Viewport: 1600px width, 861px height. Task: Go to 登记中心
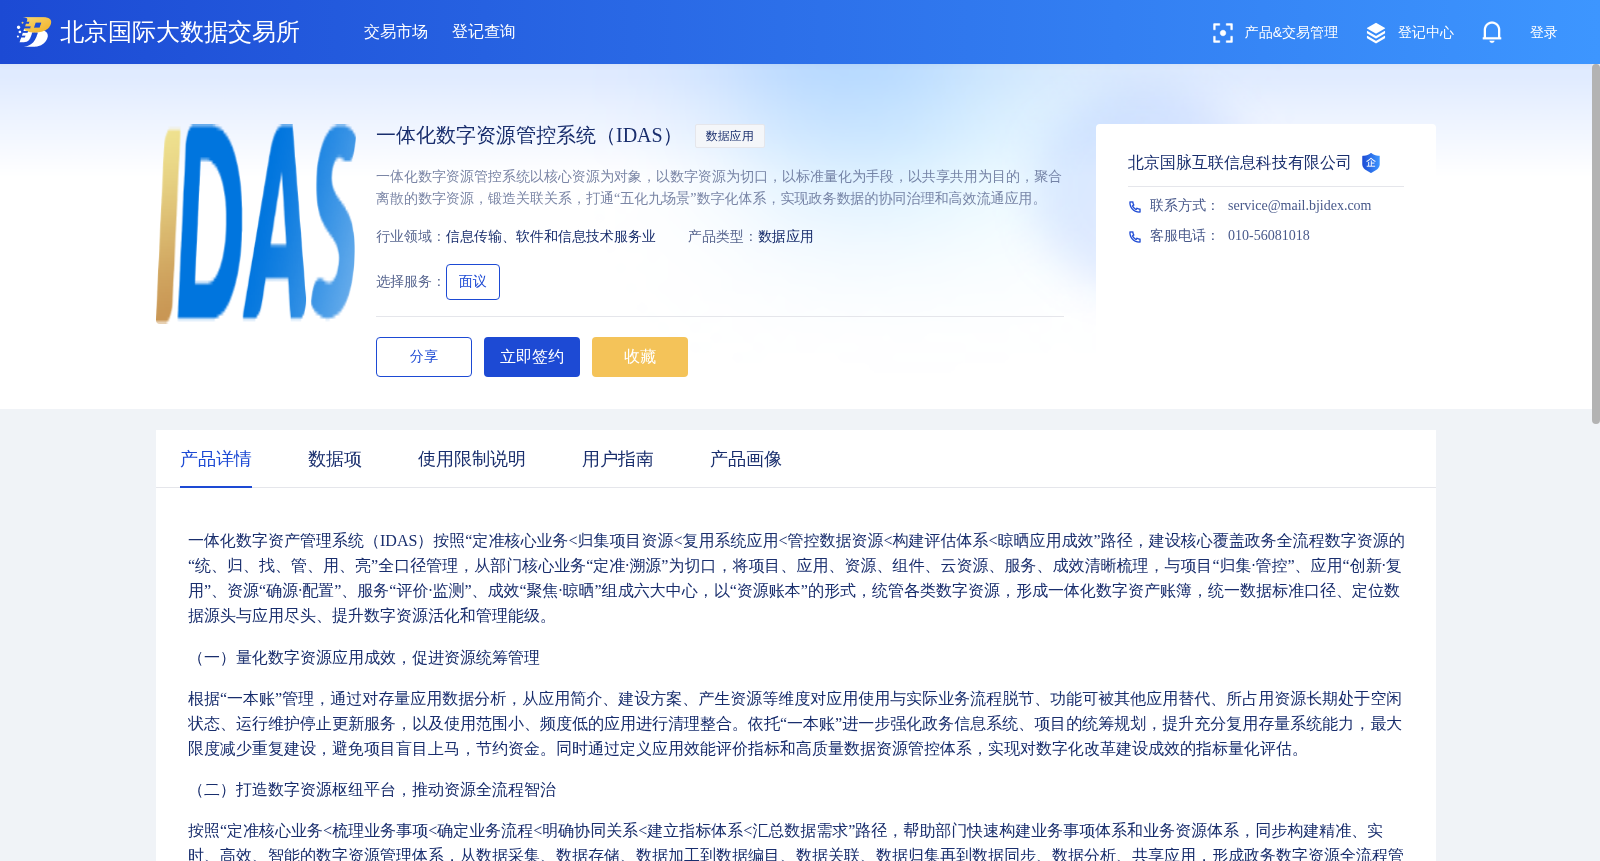1426,33
